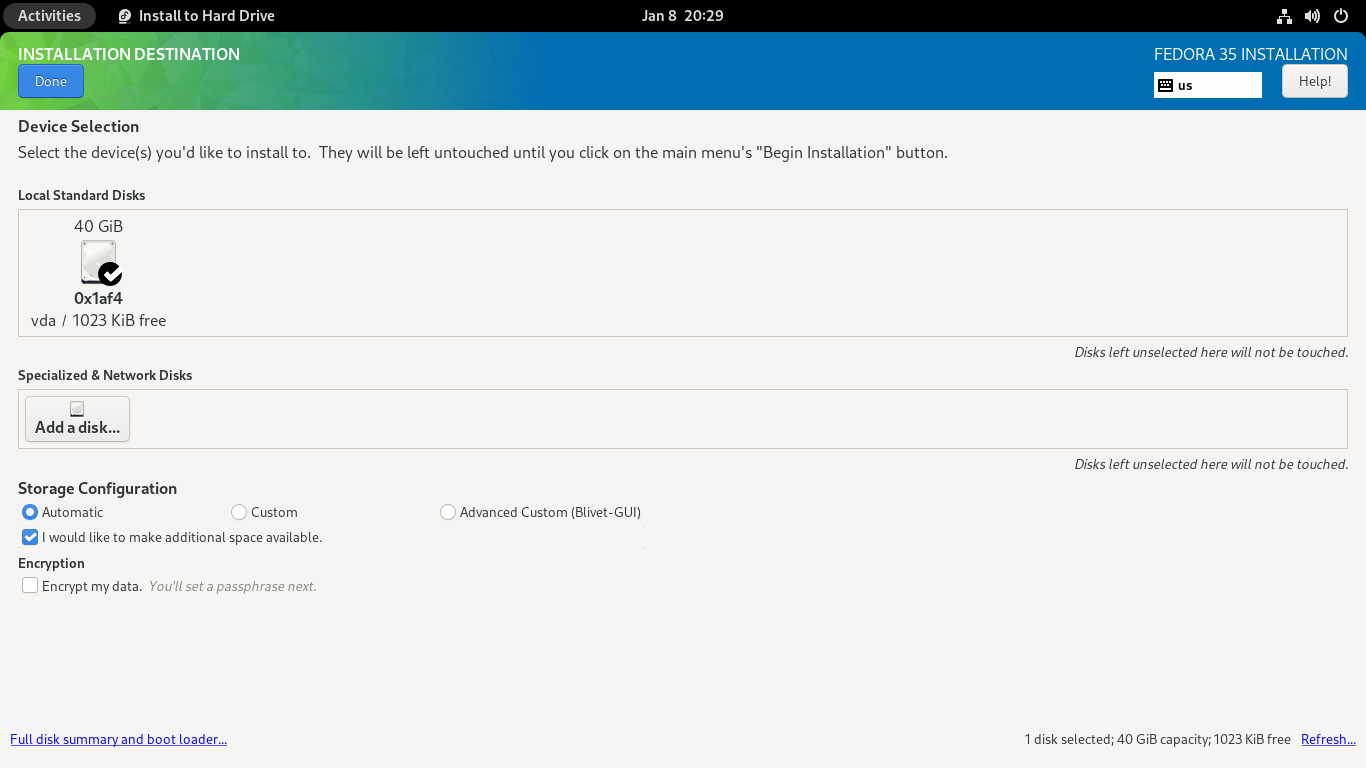The height and width of the screenshot is (768, 1366).
Task: Select the 40 GiB vda hard disk icon
Action: coord(99,262)
